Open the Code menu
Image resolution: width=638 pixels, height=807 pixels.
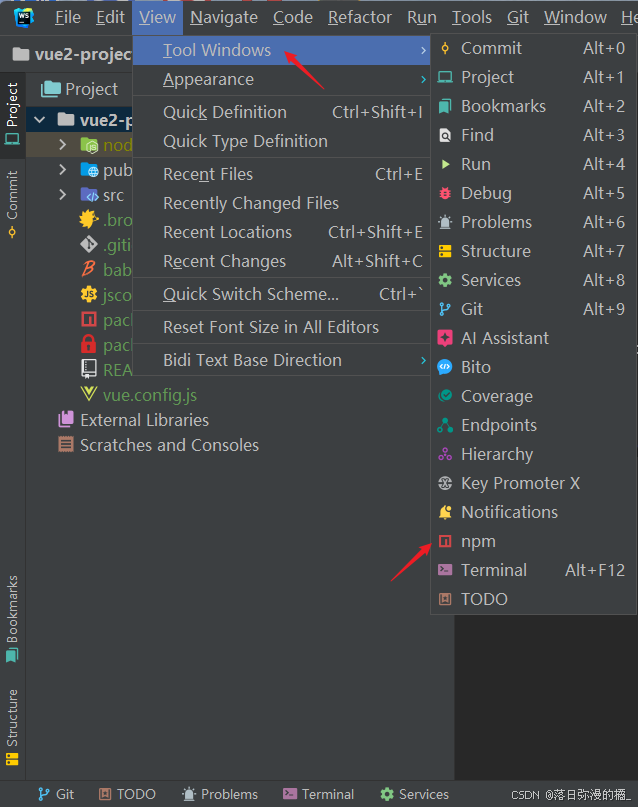pyautogui.click(x=293, y=17)
